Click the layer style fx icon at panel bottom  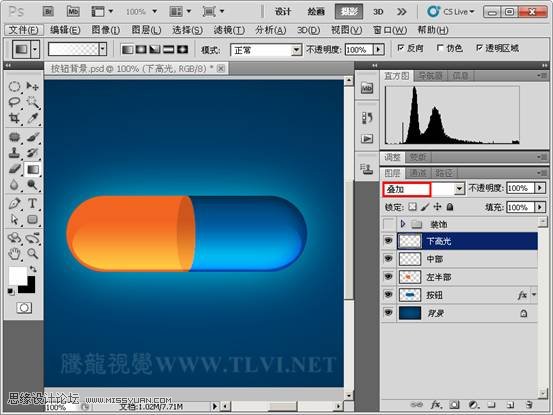pos(436,405)
